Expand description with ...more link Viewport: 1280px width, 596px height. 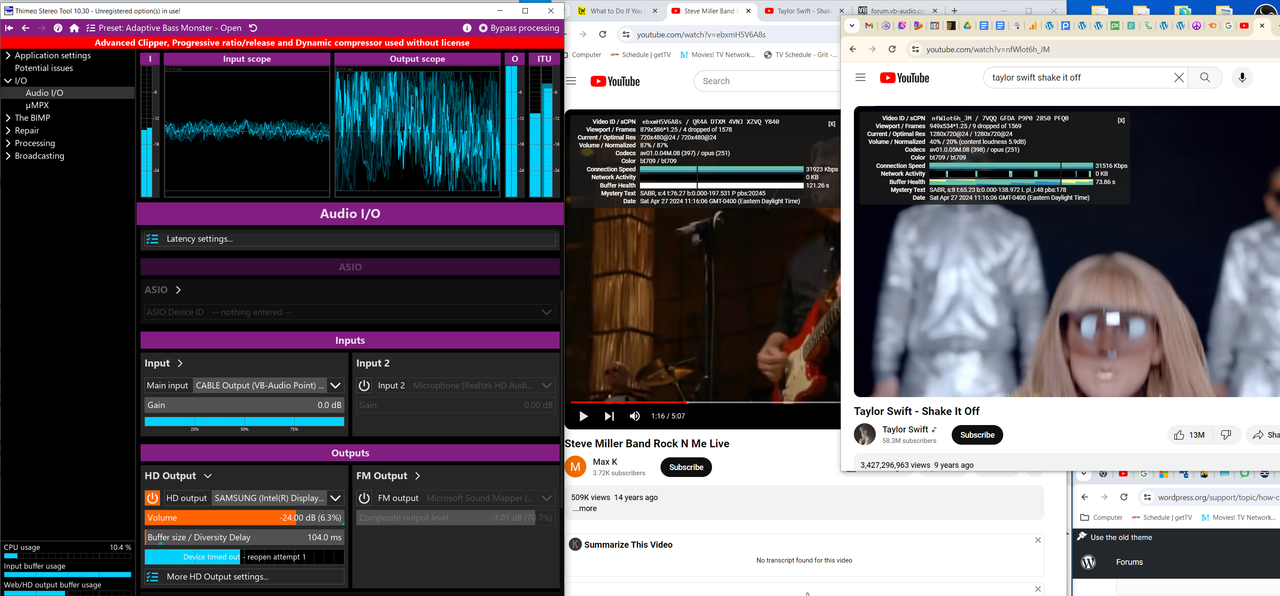coord(585,509)
